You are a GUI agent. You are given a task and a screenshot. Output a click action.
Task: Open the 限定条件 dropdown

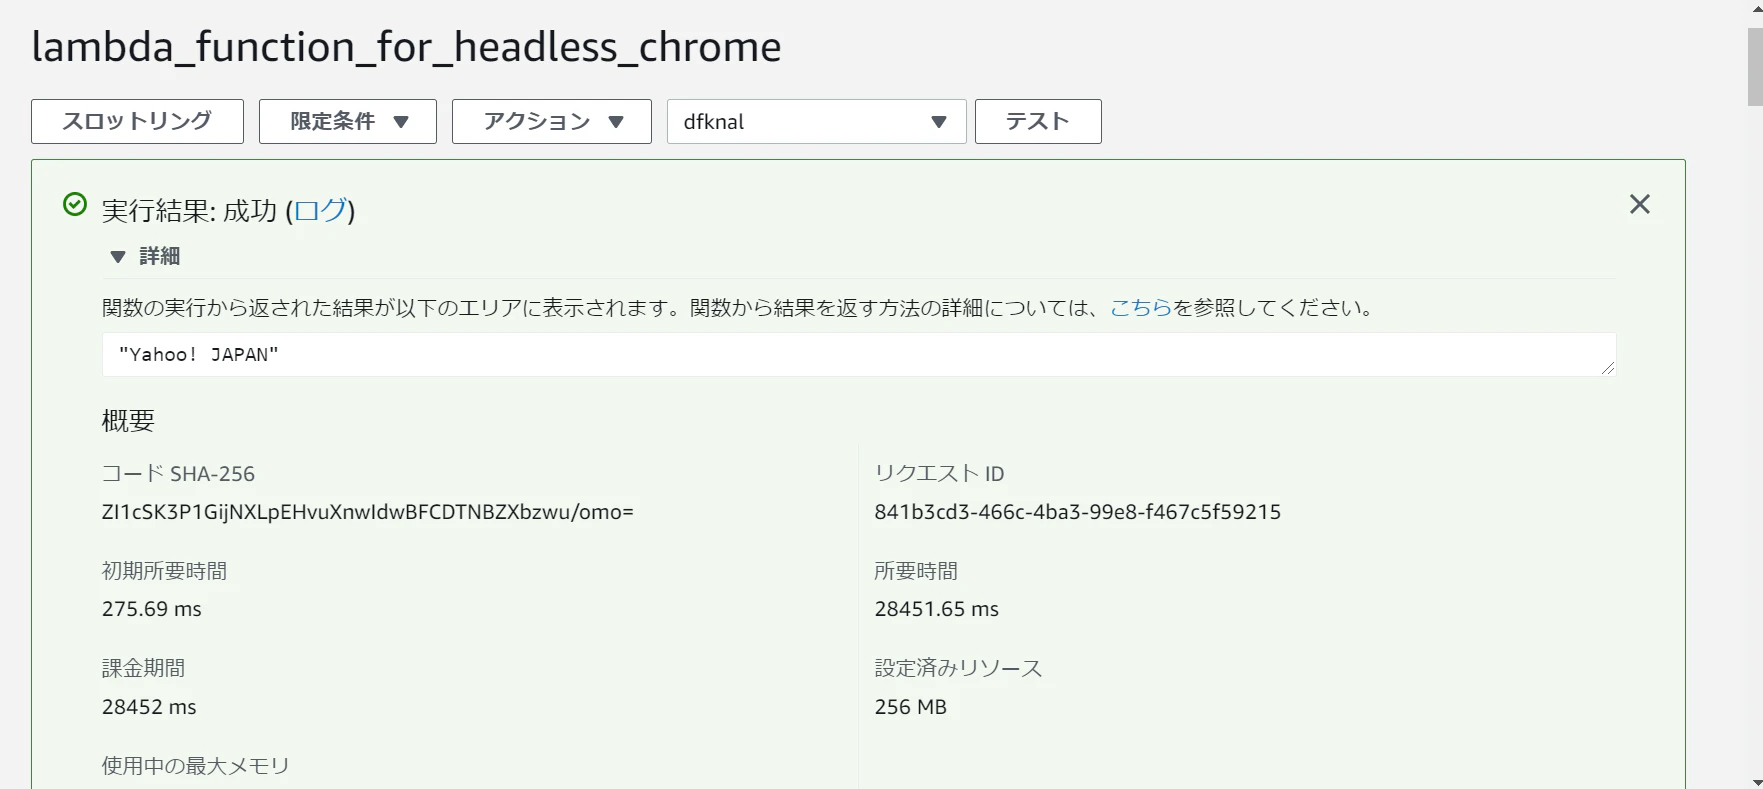[x=348, y=121]
